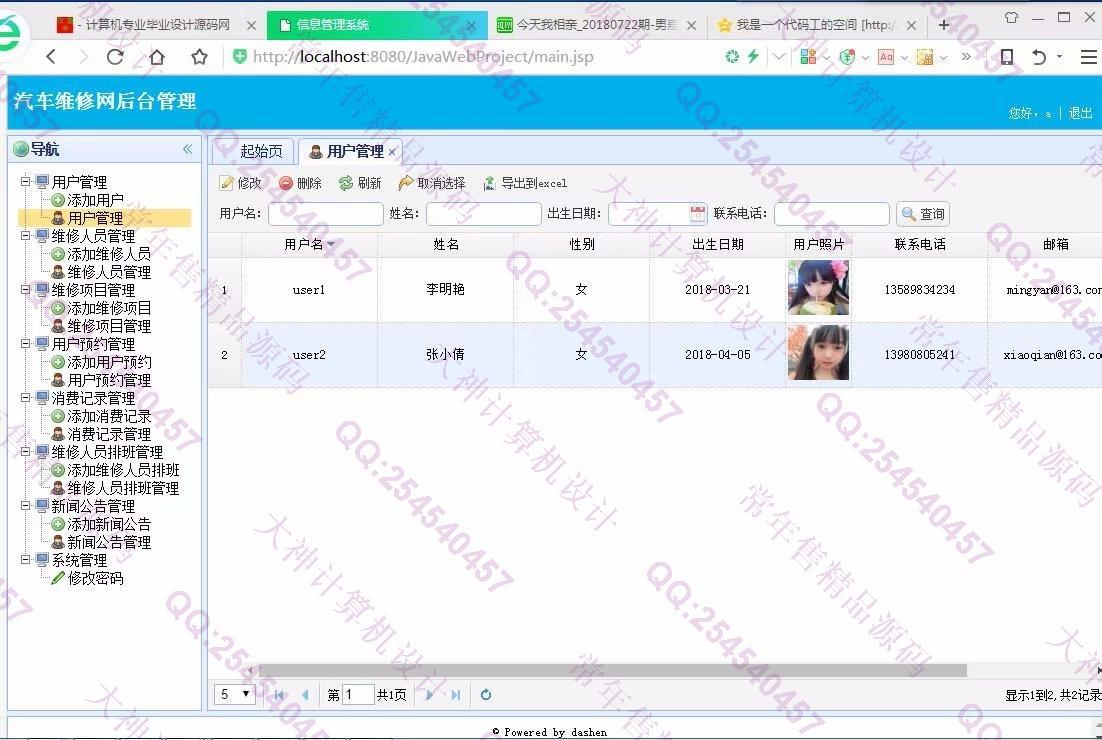
Task: Click the browser home icon
Action: (x=157, y=57)
